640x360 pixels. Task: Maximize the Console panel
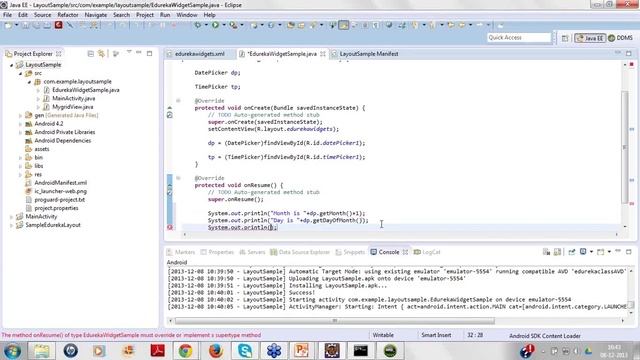point(629,252)
